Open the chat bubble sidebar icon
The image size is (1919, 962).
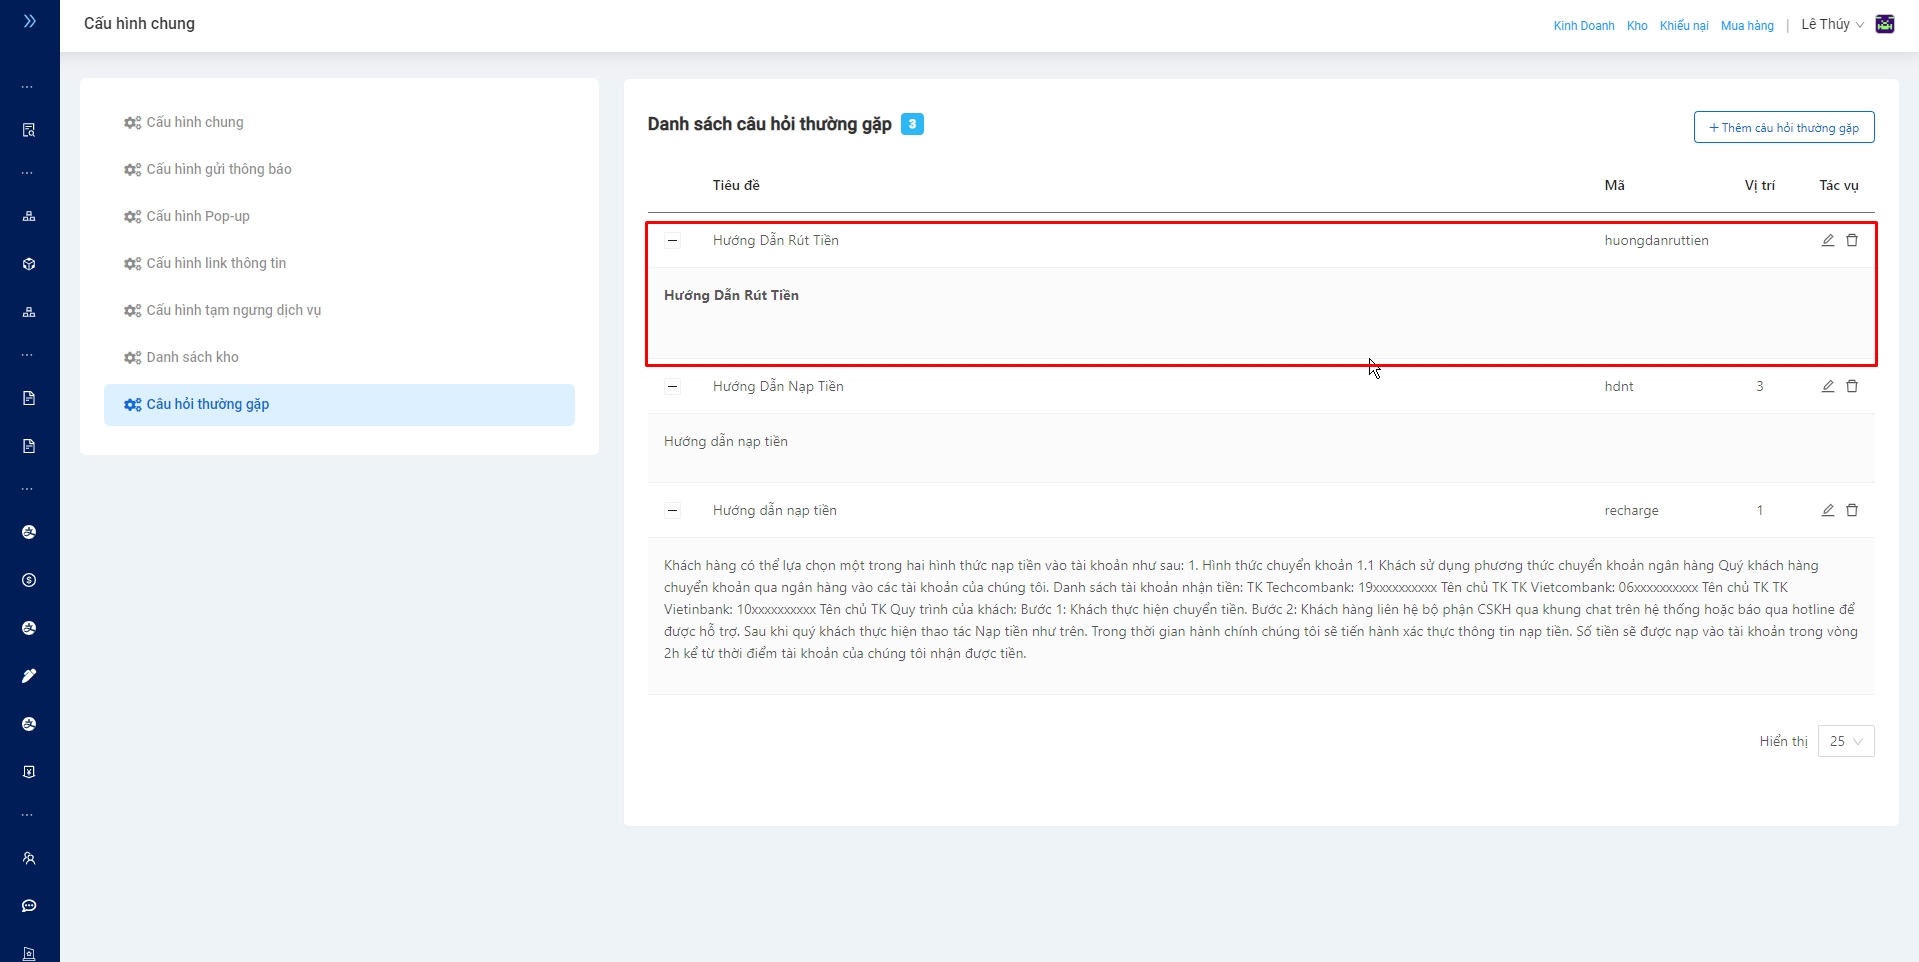pos(29,906)
